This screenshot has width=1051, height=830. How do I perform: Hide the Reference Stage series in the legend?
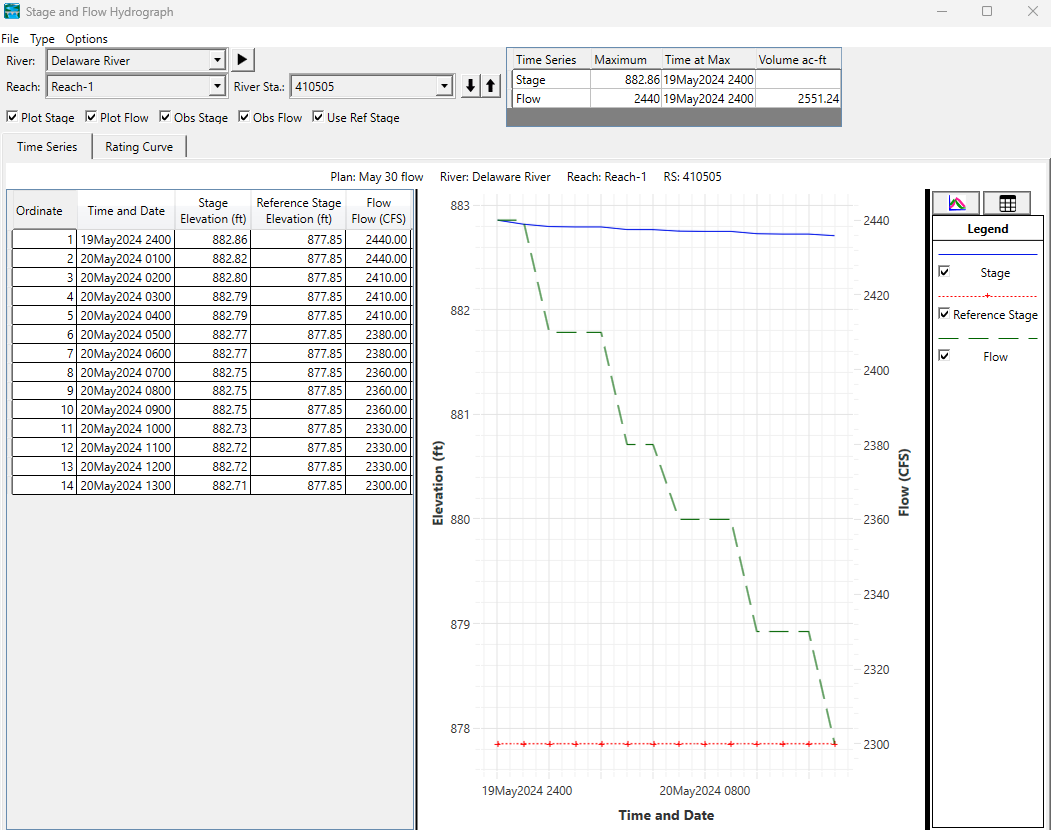coord(944,314)
